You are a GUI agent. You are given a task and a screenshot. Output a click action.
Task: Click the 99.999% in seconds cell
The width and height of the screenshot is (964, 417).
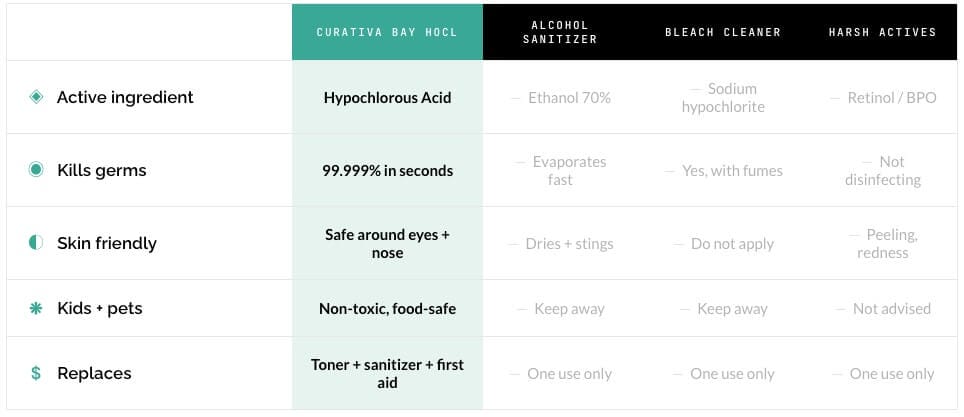pos(387,171)
